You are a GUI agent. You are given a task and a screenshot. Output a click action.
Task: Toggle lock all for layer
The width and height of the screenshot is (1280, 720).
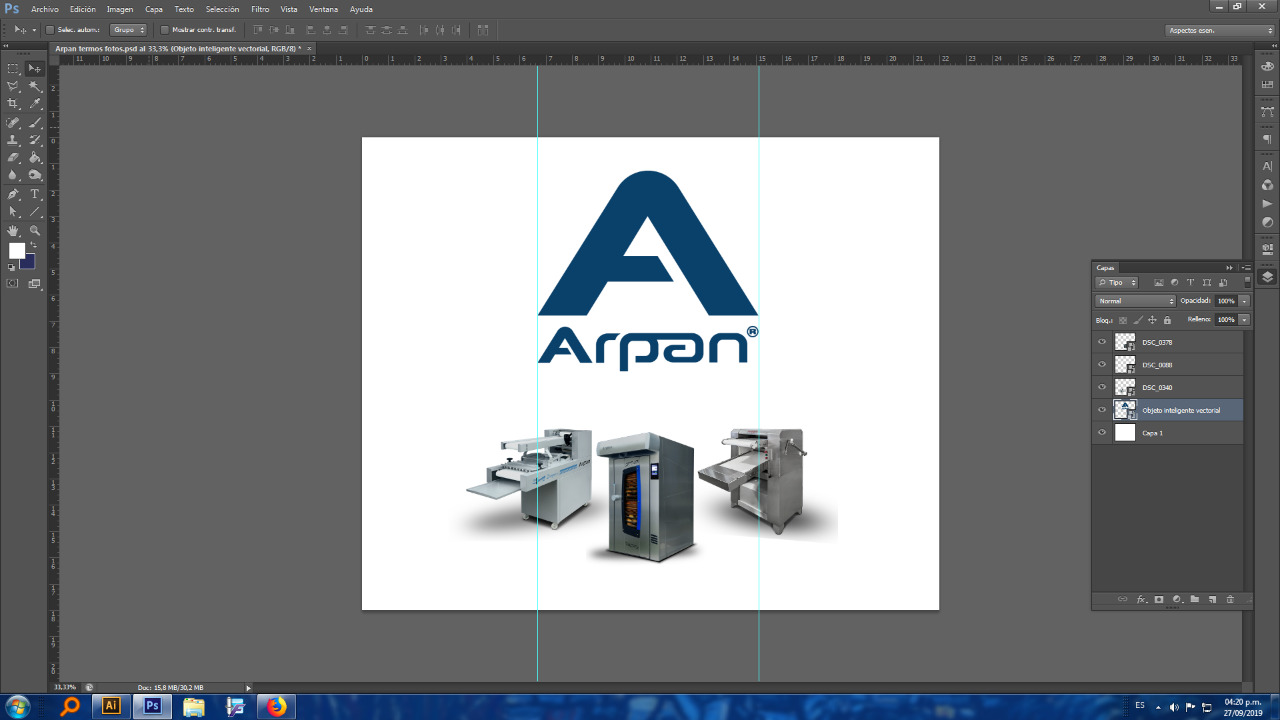[1167, 320]
